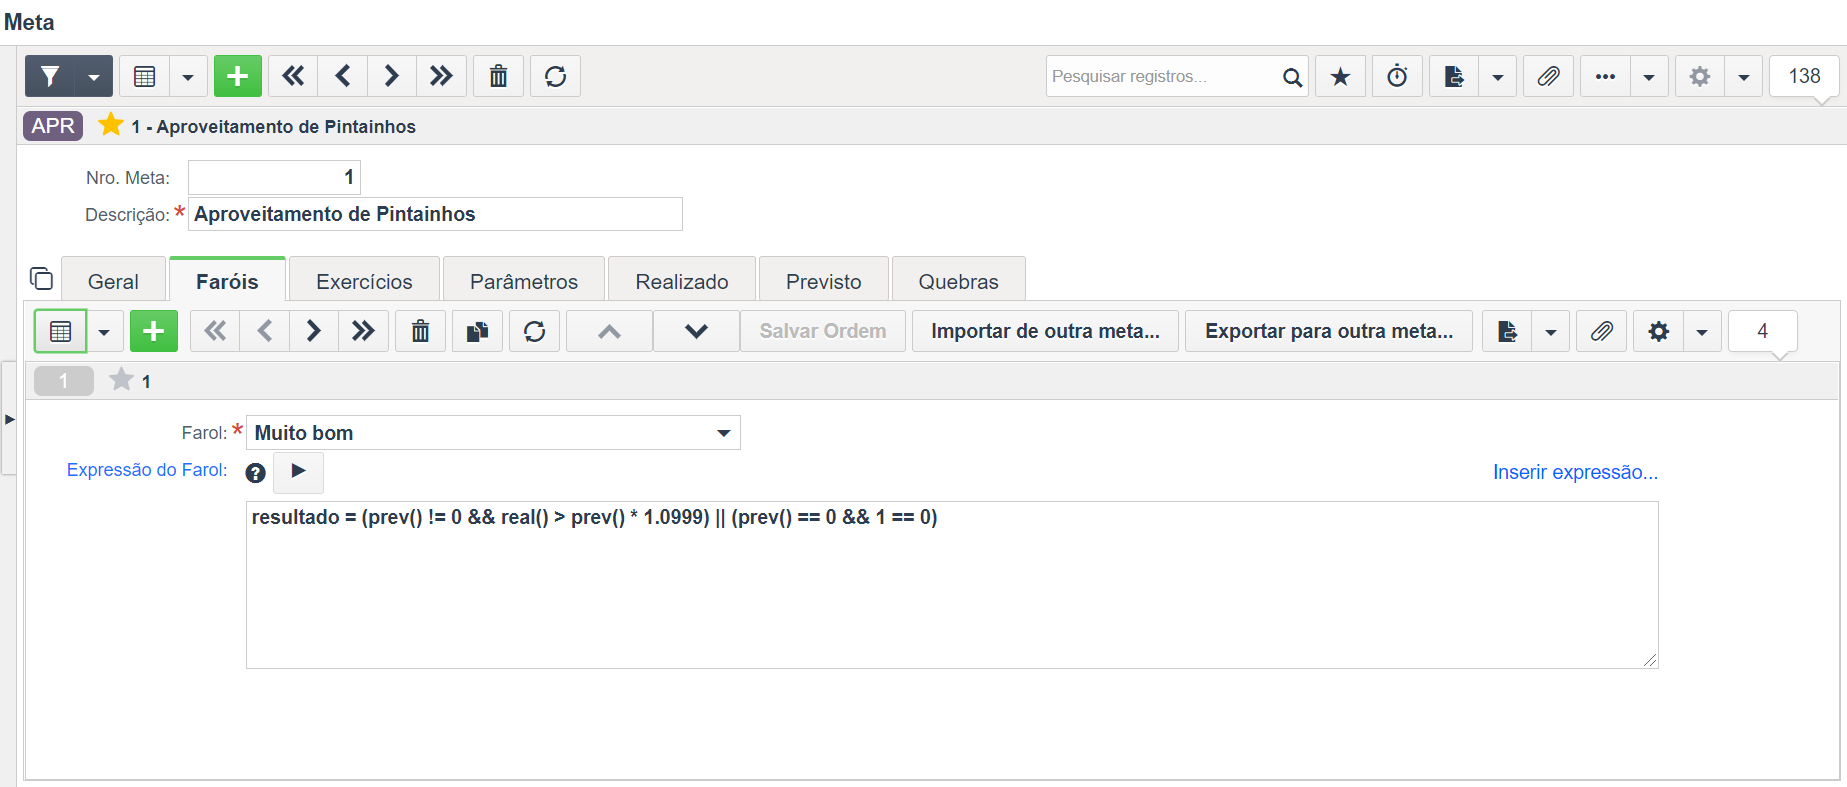Click the copy tabs icon beside Geral
The width and height of the screenshot is (1847, 787).
[x=41, y=278]
